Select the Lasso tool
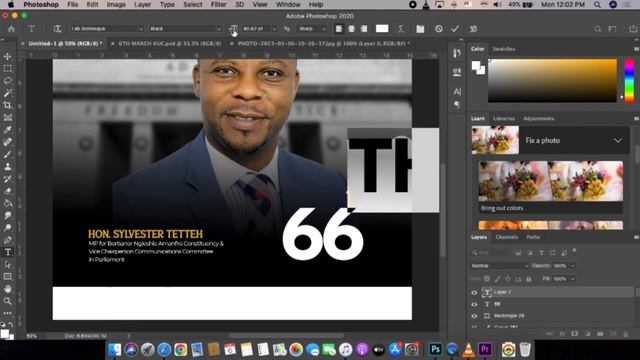Screen dimensions: 640x360 pyautogui.click(x=7, y=81)
